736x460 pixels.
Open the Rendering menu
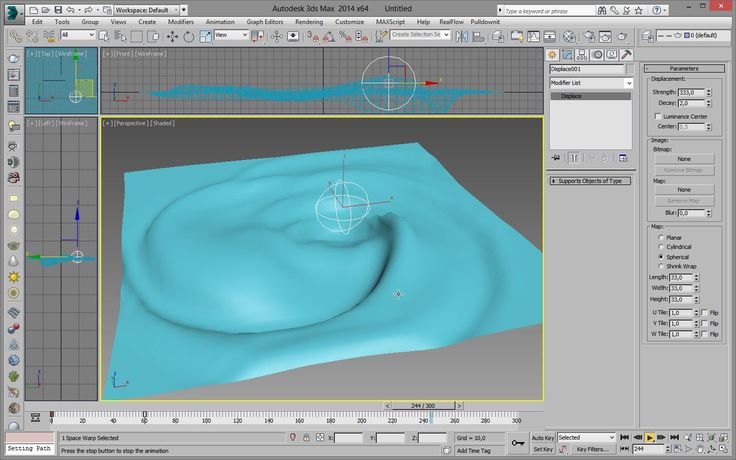pos(309,22)
